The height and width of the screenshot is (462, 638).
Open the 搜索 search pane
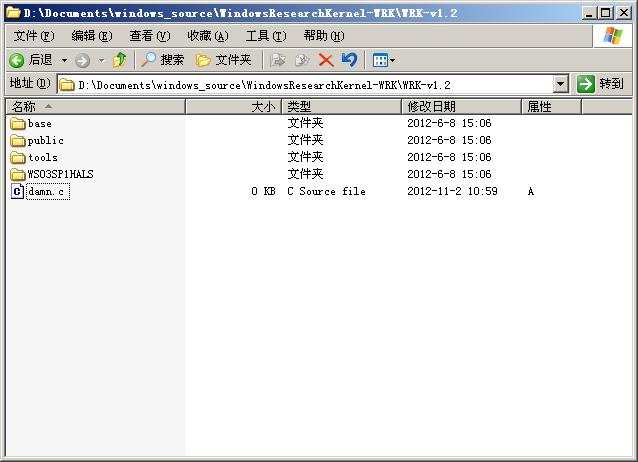[x=162, y=60]
